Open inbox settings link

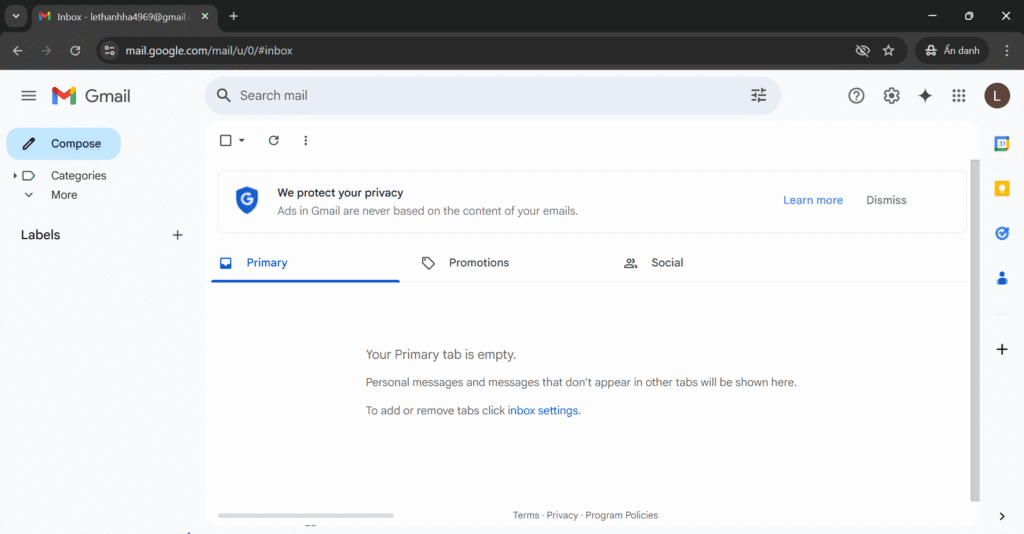click(x=543, y=411)
